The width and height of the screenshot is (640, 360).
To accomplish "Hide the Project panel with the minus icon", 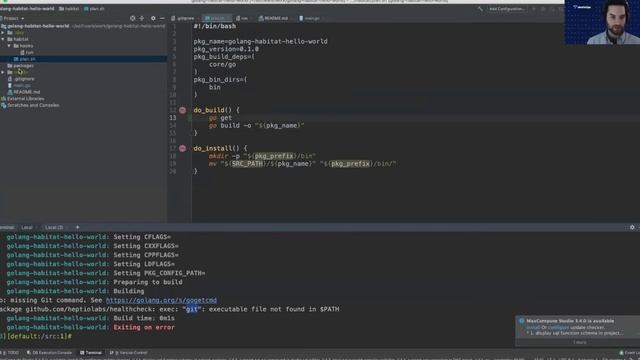I will click(162, 18).
